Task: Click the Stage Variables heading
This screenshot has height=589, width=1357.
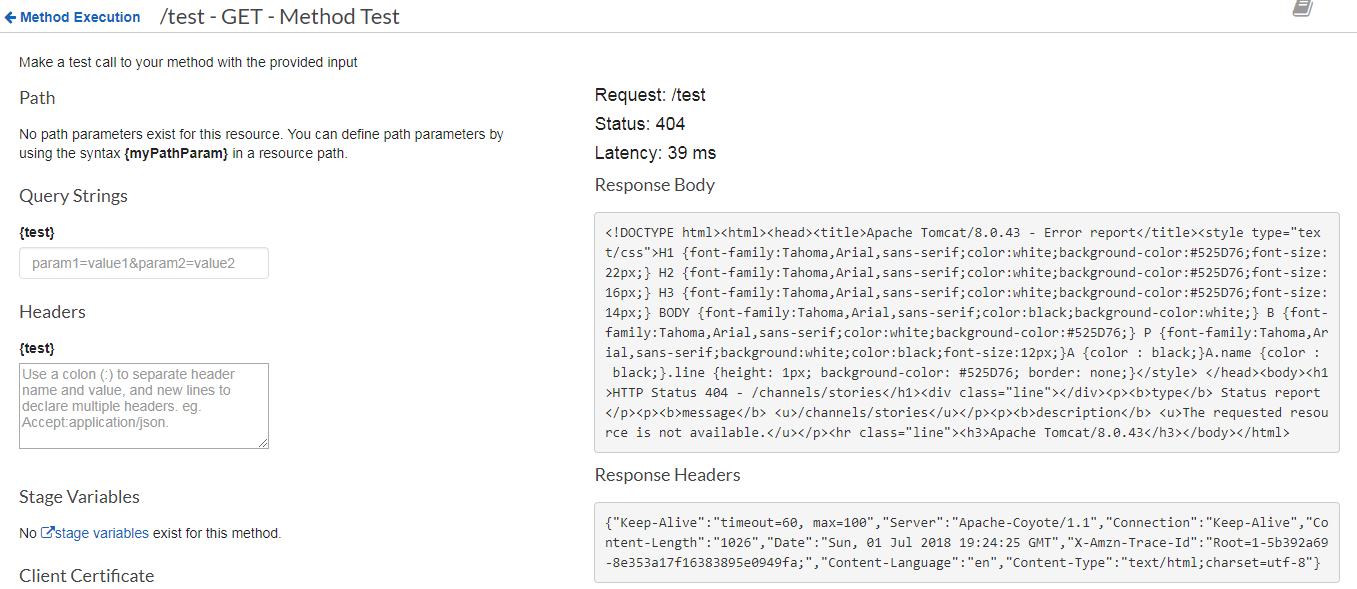Action: [80, 497]
